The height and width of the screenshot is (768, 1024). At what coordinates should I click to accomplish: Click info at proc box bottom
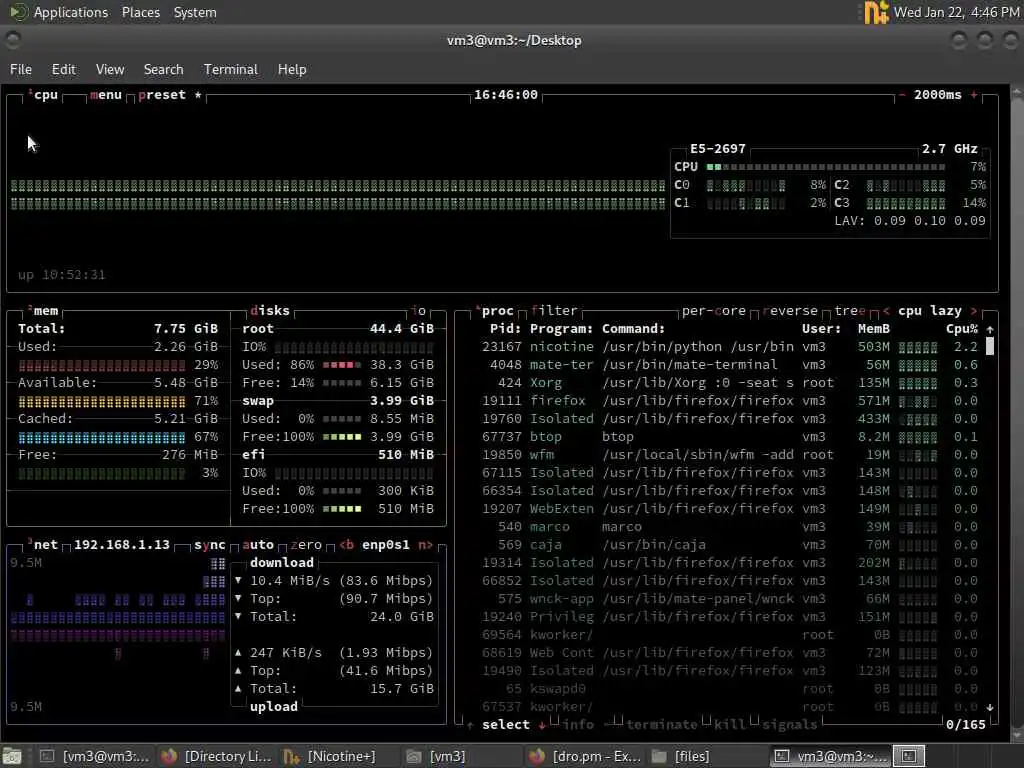pyautogui.click(x=579, y=725)
